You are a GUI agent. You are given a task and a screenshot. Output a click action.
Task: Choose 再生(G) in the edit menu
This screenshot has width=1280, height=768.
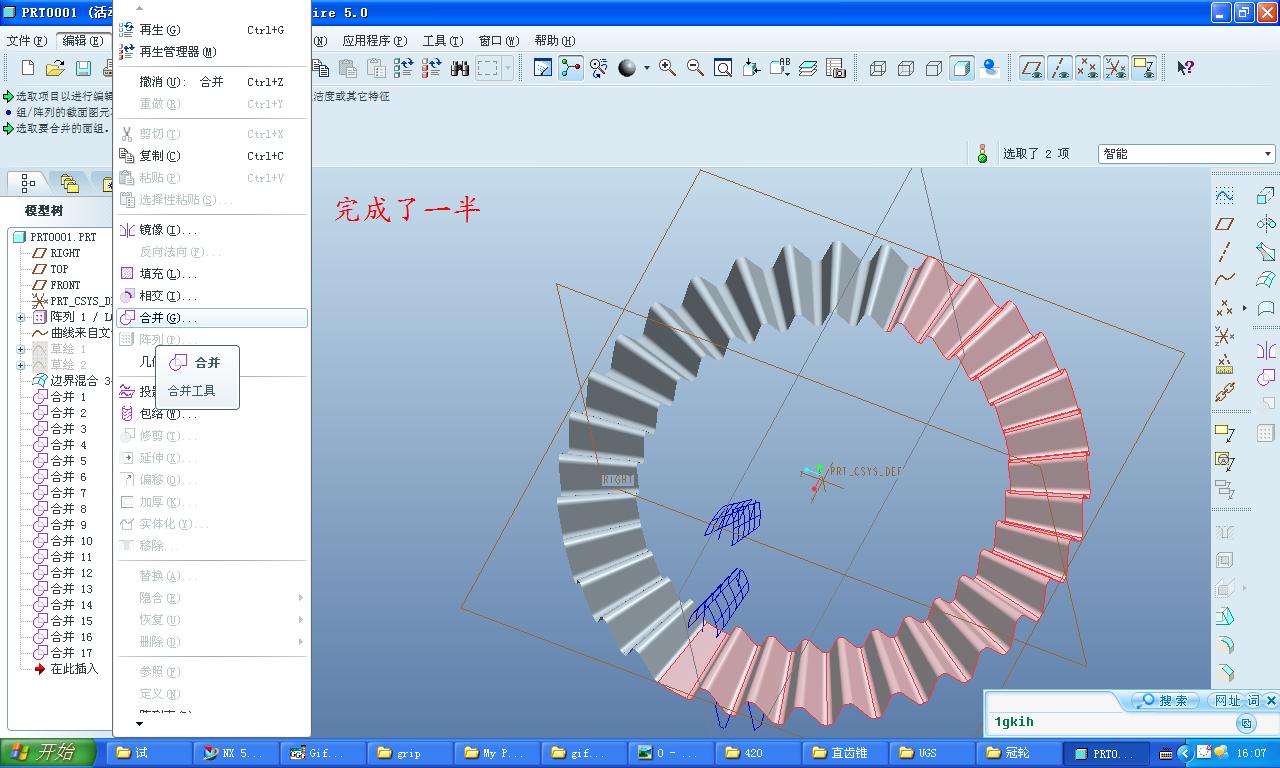(212, 30)
